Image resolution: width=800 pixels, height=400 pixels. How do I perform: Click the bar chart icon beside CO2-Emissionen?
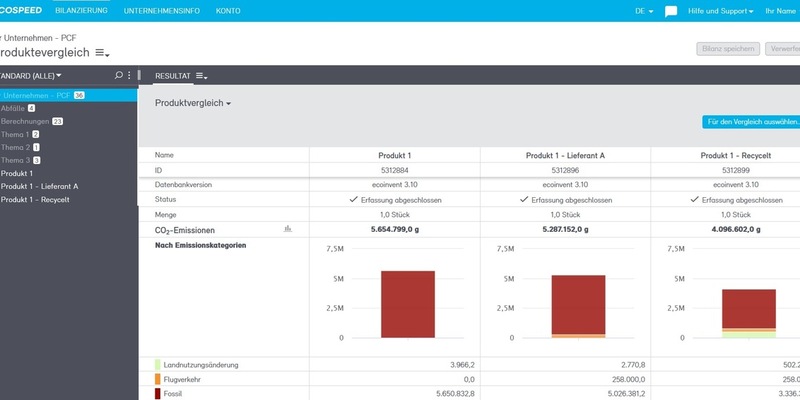click(x=288, y=229)
